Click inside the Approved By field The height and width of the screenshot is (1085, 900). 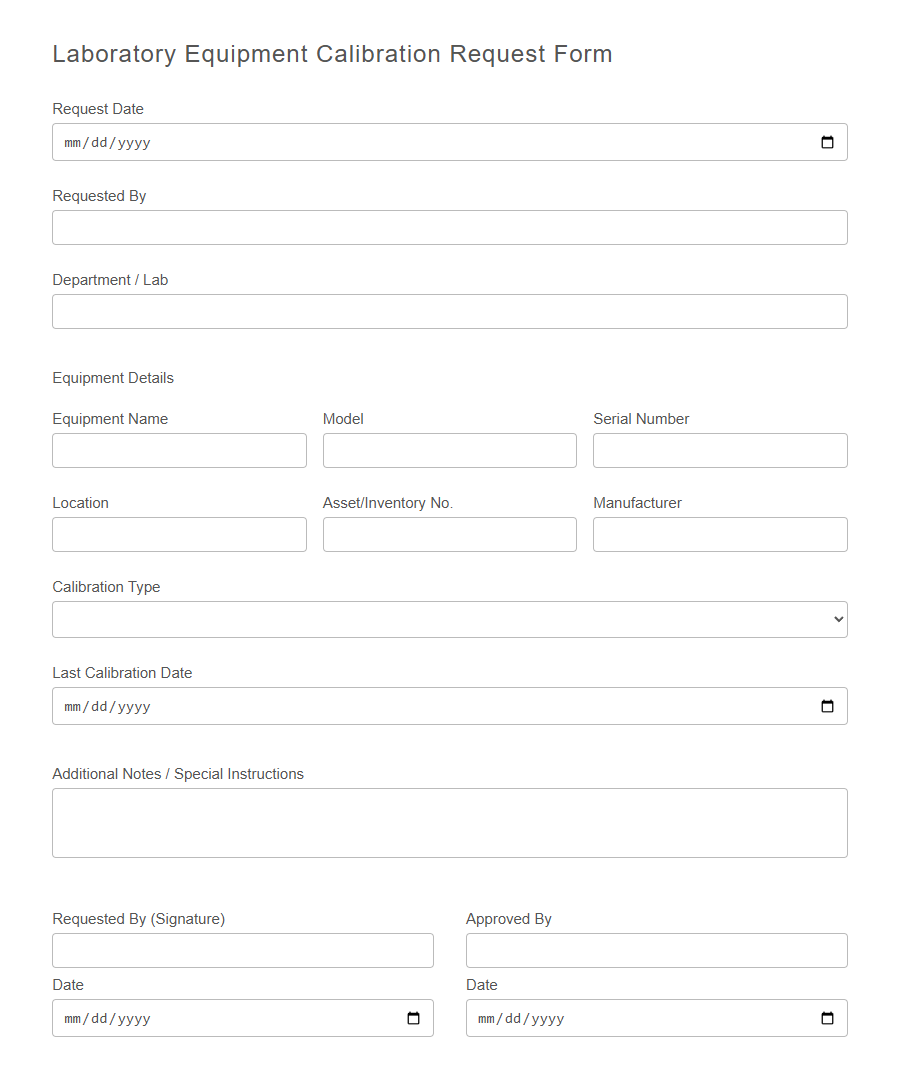(656, 950)
